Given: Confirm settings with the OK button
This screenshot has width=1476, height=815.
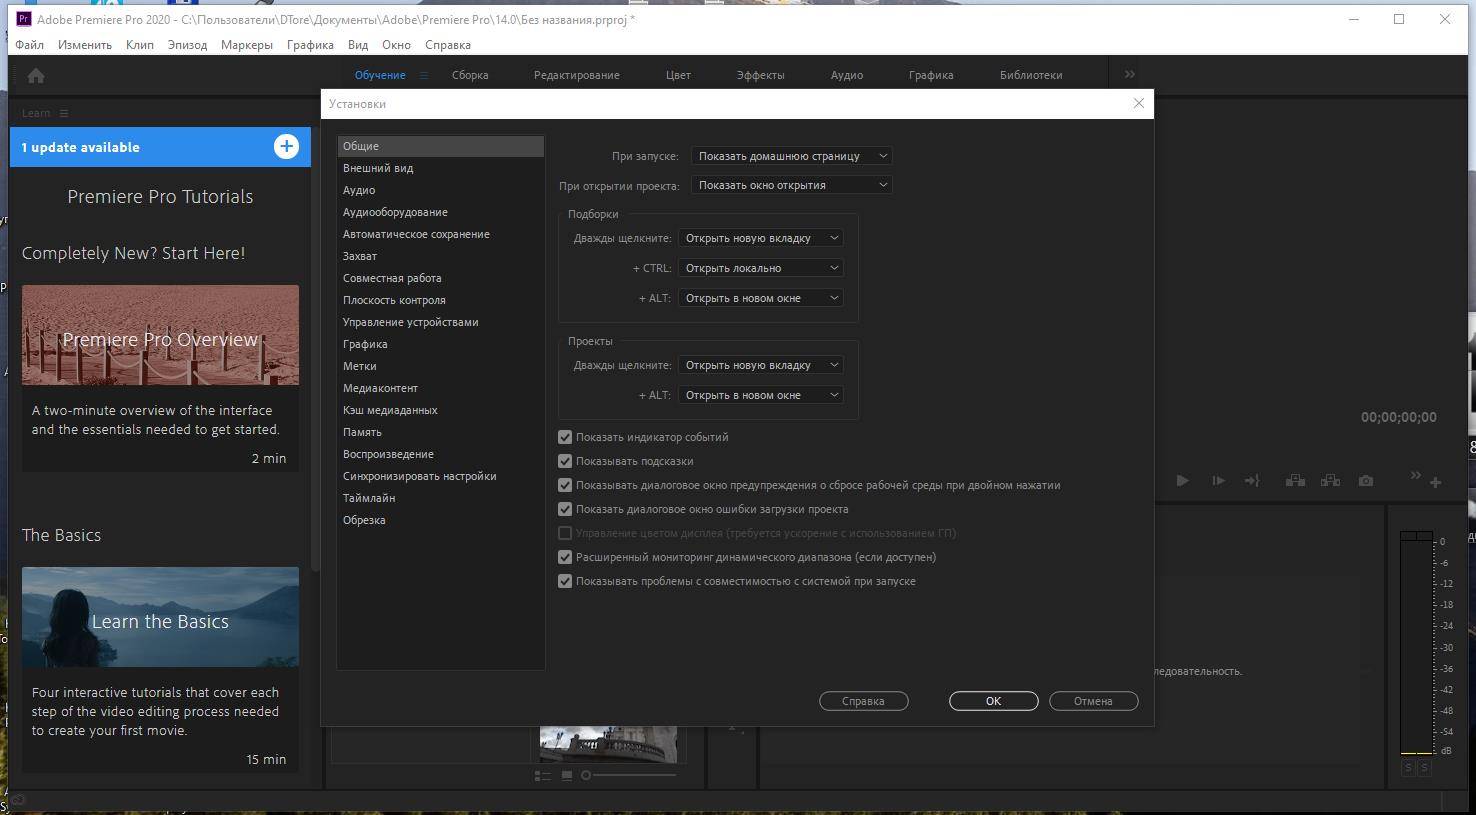Looking at the screenshot, I should click(993, 701).
